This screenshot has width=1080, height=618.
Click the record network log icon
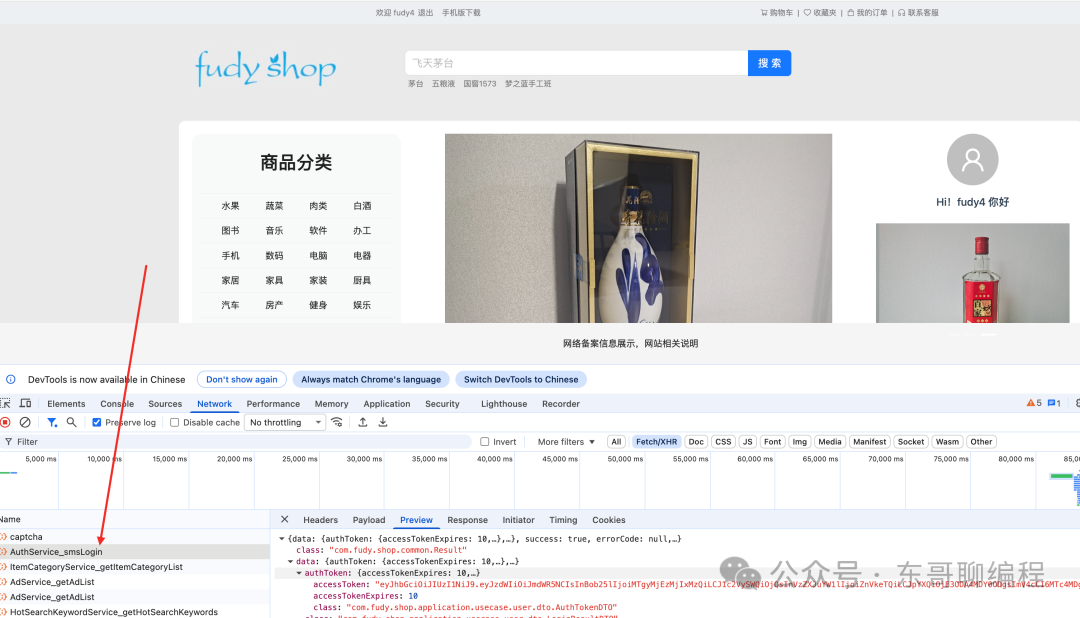click(5, 422)
